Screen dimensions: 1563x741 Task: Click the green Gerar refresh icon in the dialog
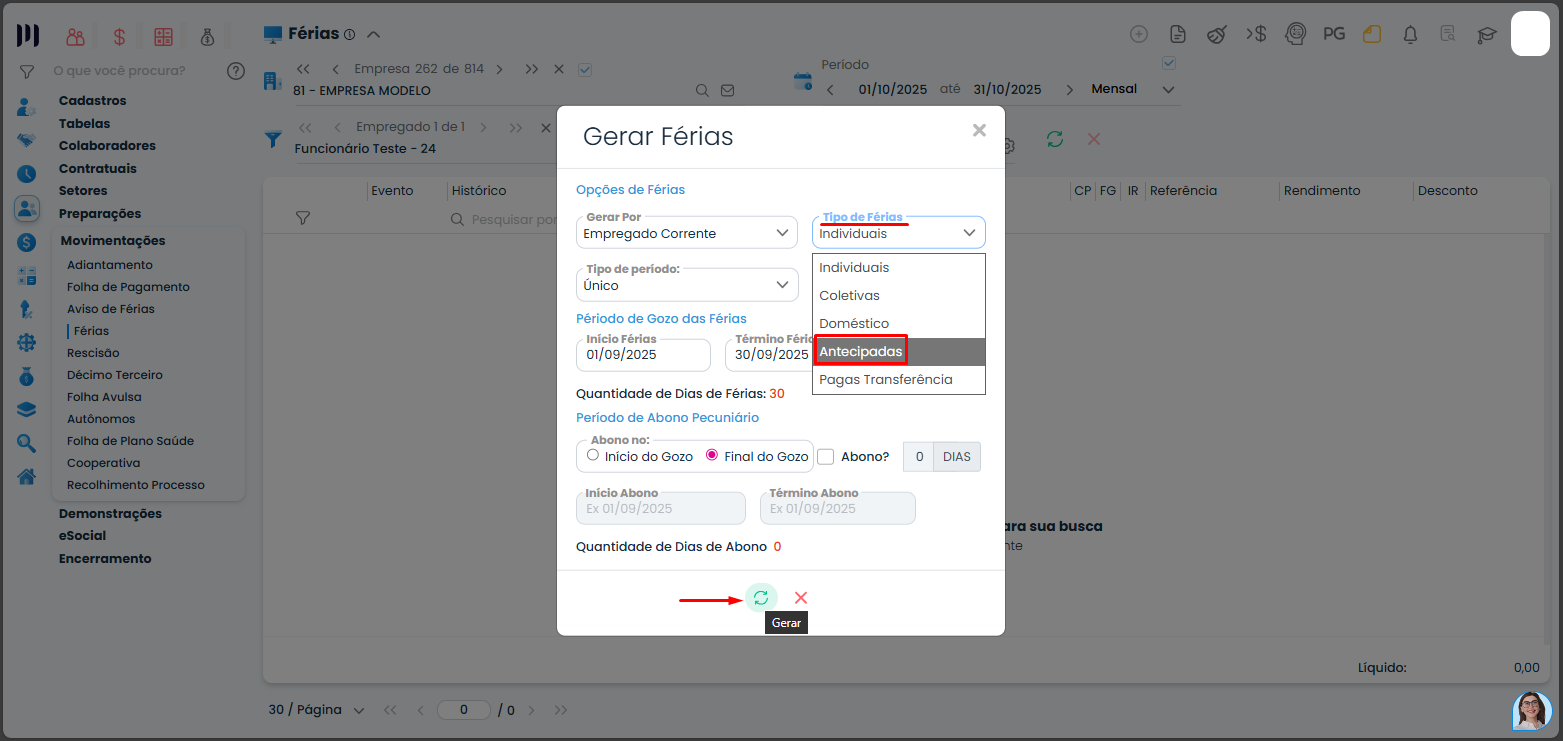pos(761,598)
